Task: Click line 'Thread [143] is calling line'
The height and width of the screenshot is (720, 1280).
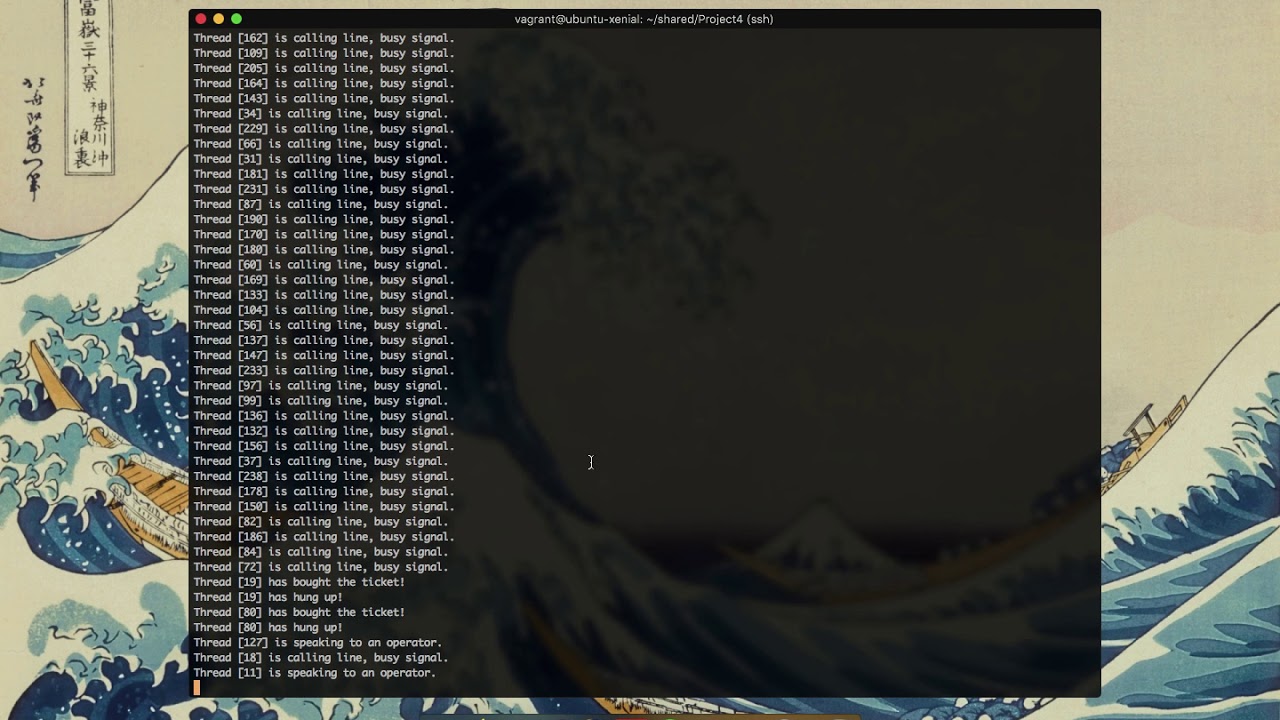Action: 324,98
